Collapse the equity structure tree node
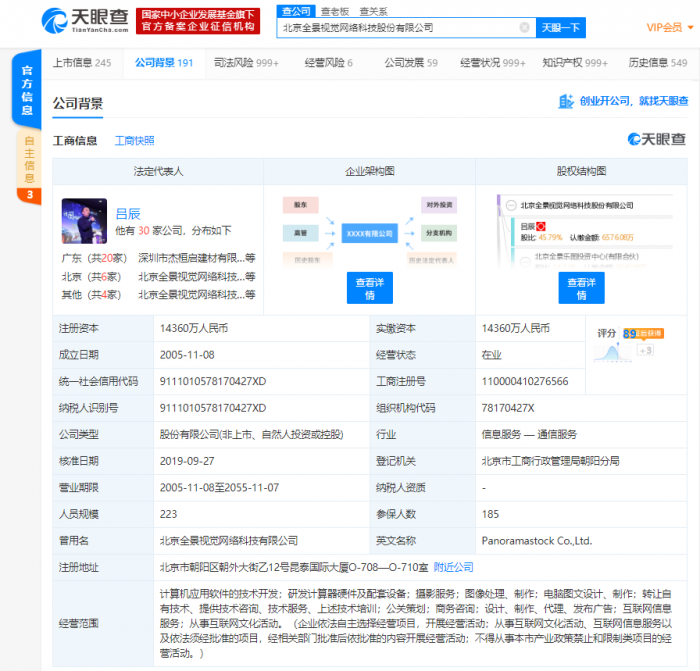Image resolution: width=700 pixels, height=671 pixels. click(x=510, y=205)
